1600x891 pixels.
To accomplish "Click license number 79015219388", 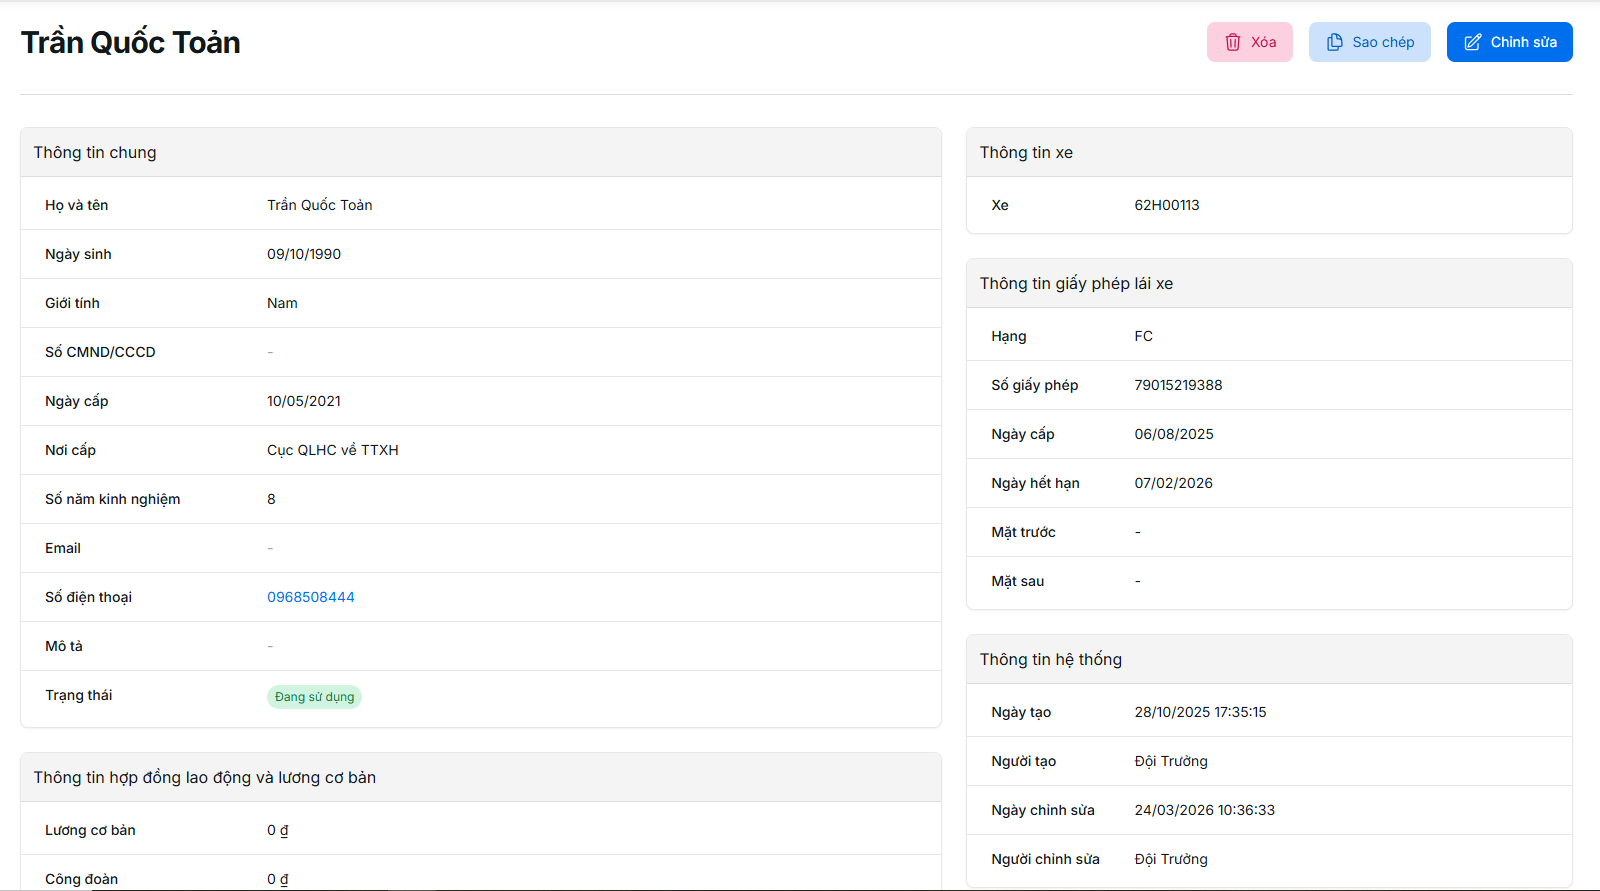I will pyautogui.click(x=1178, y=385).
